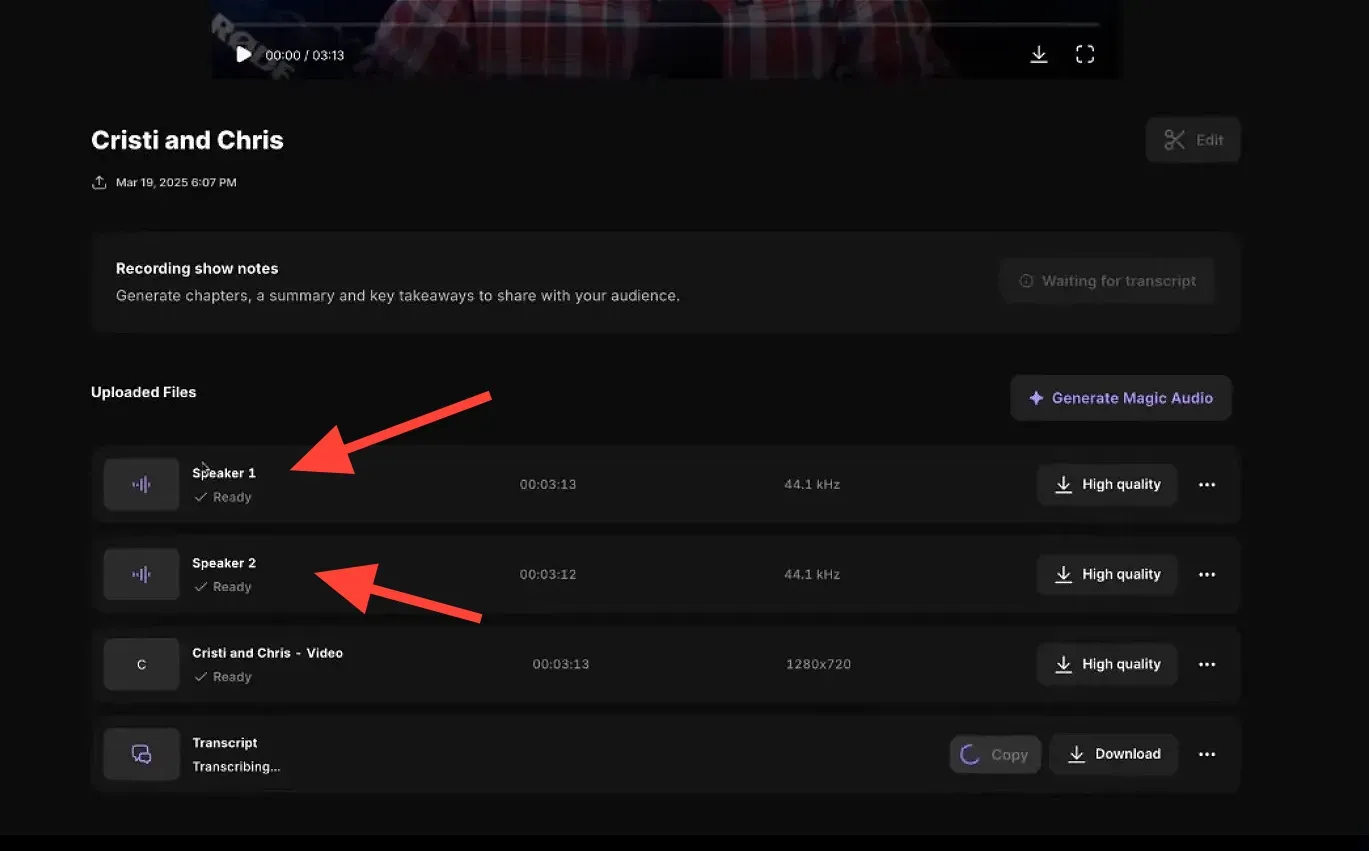
Task: Open more options for Speaker 1
Action: [x=1207, y=485]
